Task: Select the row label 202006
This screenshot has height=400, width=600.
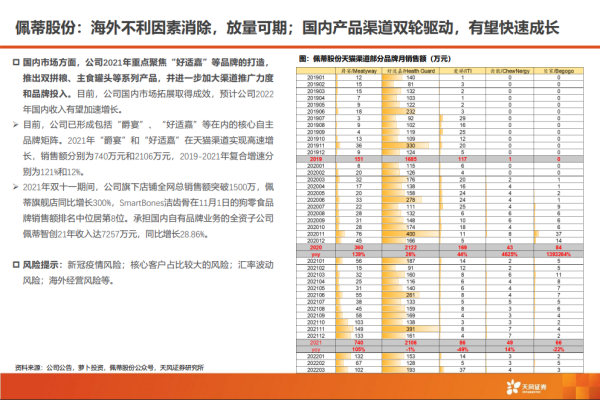Action: tap(316, 200)
